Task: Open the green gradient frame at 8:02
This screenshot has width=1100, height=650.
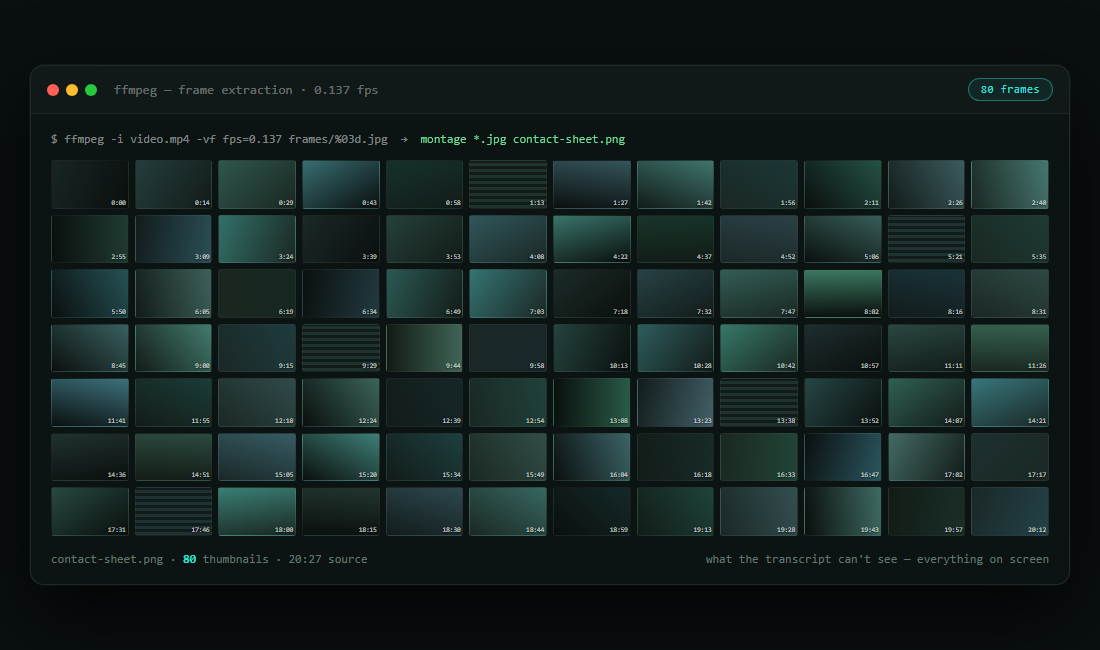Action: (843, 294)
